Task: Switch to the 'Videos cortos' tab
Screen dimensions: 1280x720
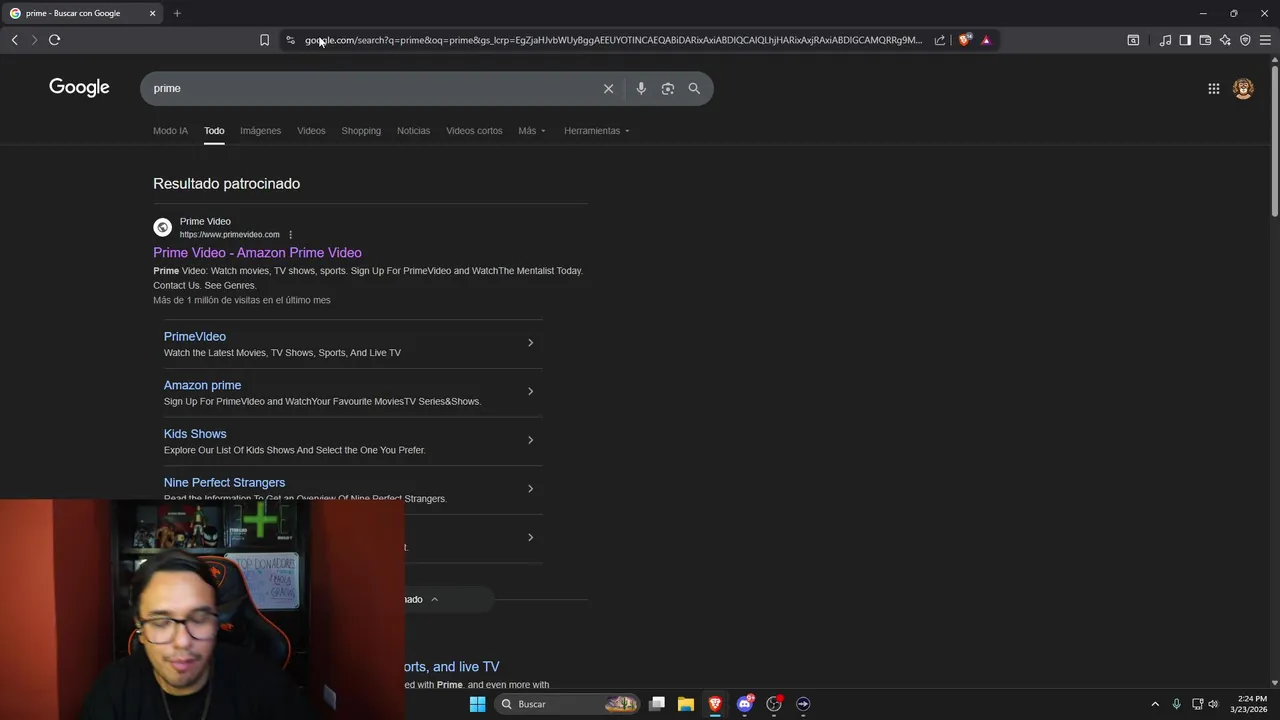Action: point(474,131)
